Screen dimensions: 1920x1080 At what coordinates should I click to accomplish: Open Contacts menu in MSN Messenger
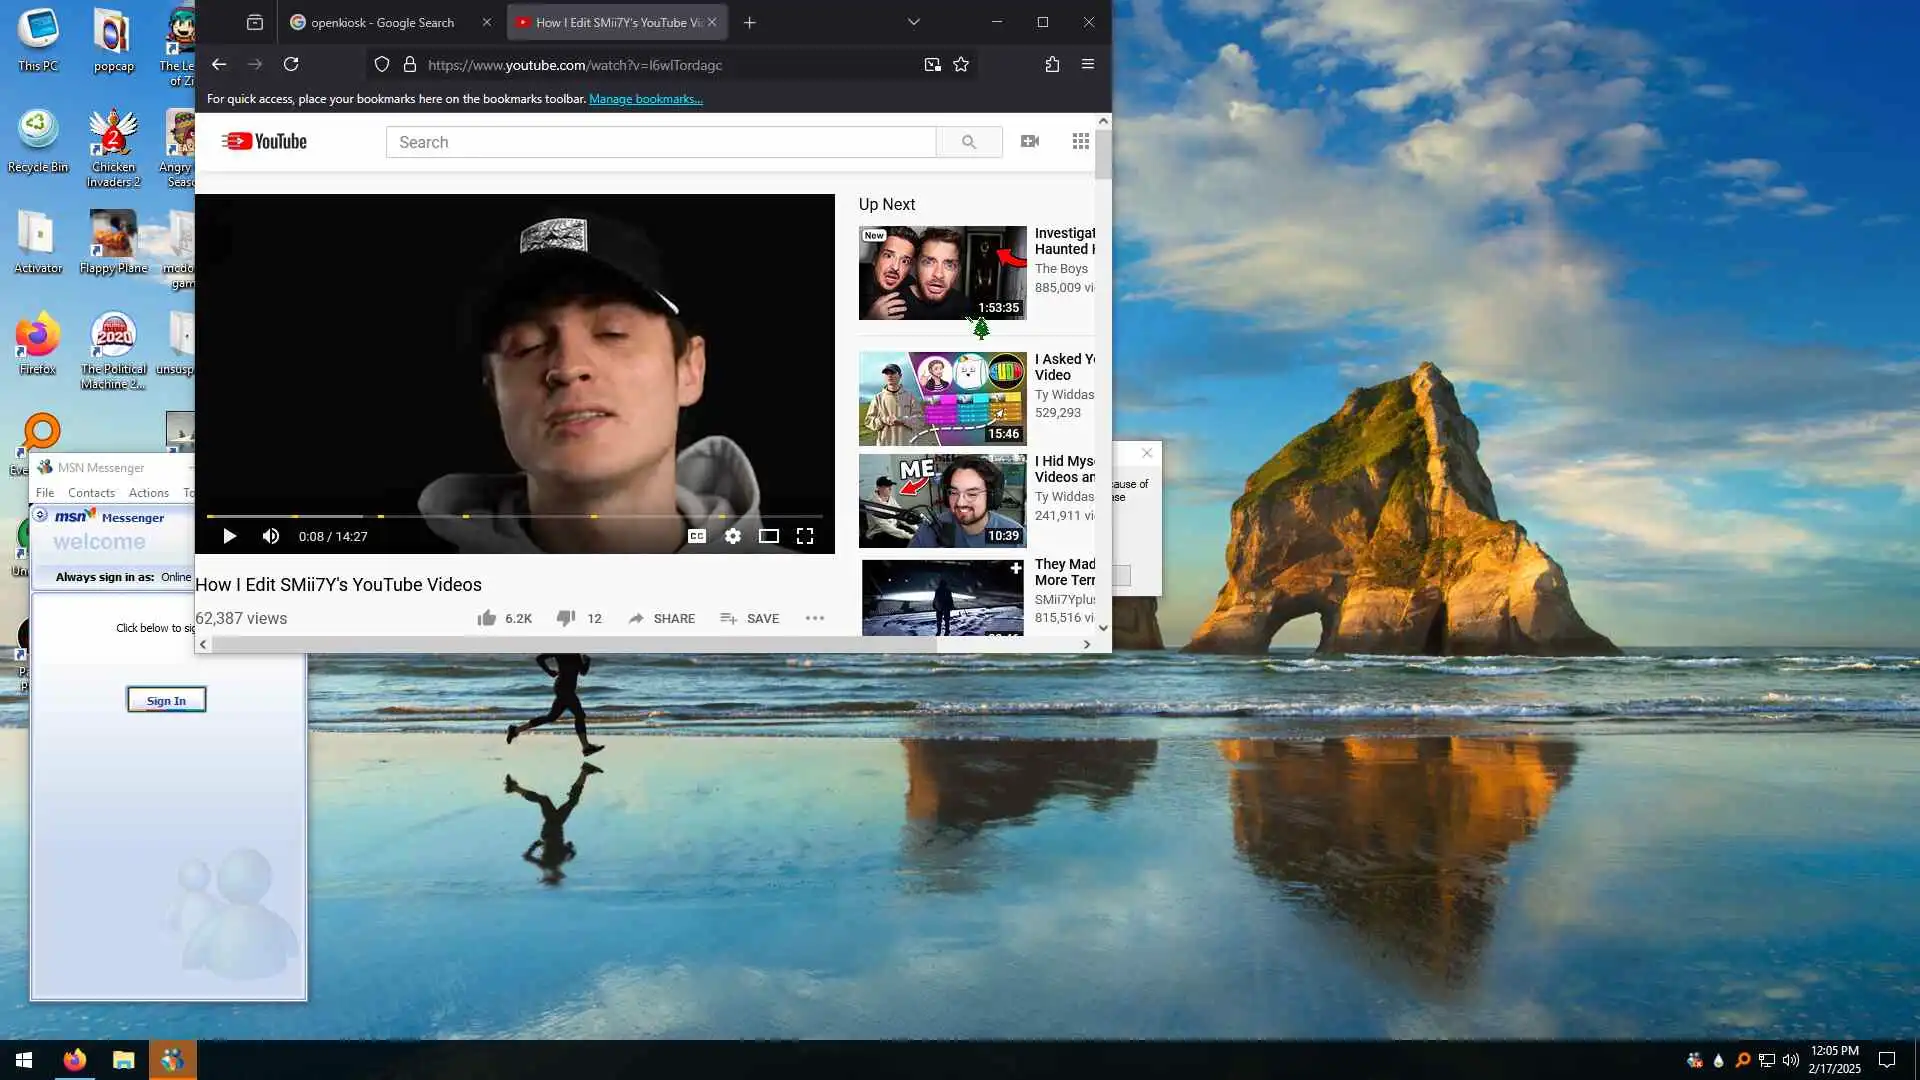(x=91, y=493)
